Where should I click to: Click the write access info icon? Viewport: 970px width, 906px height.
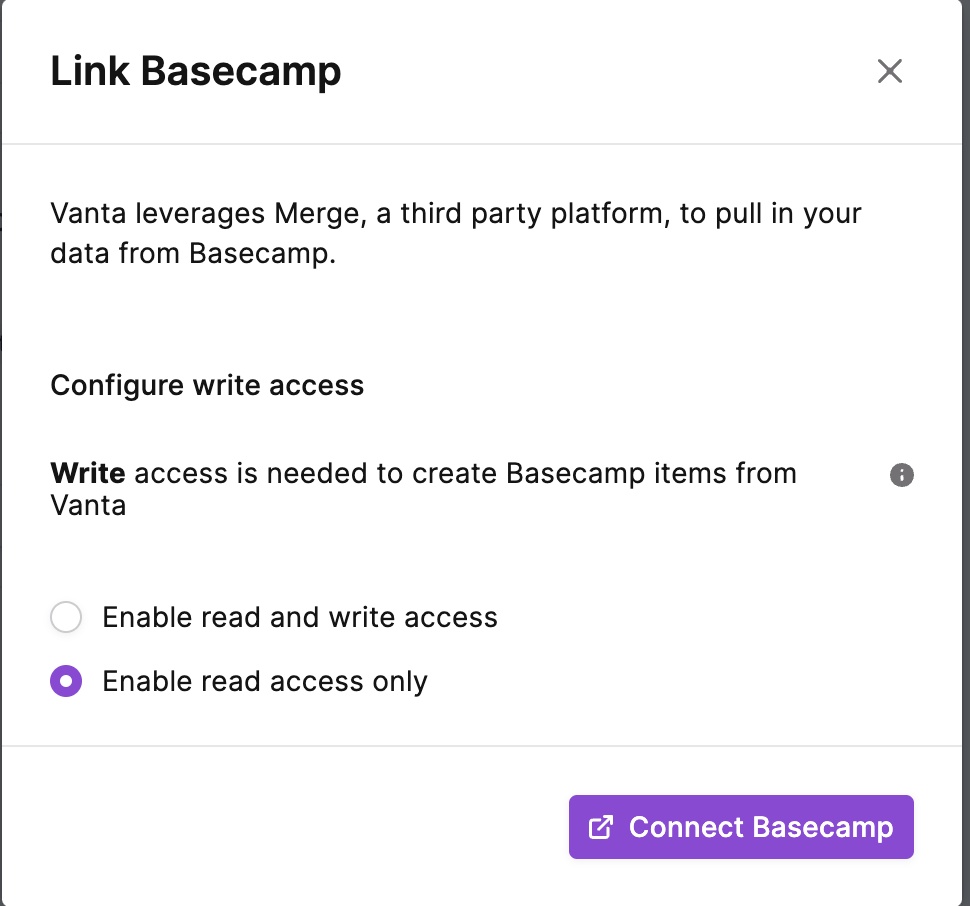(901, 475)
